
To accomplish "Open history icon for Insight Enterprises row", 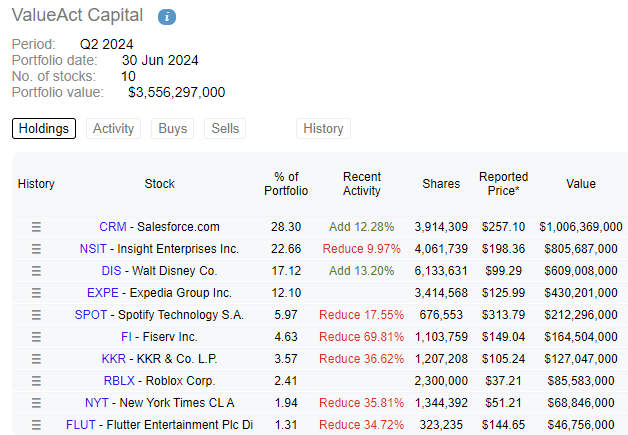I will coord(36,249).
